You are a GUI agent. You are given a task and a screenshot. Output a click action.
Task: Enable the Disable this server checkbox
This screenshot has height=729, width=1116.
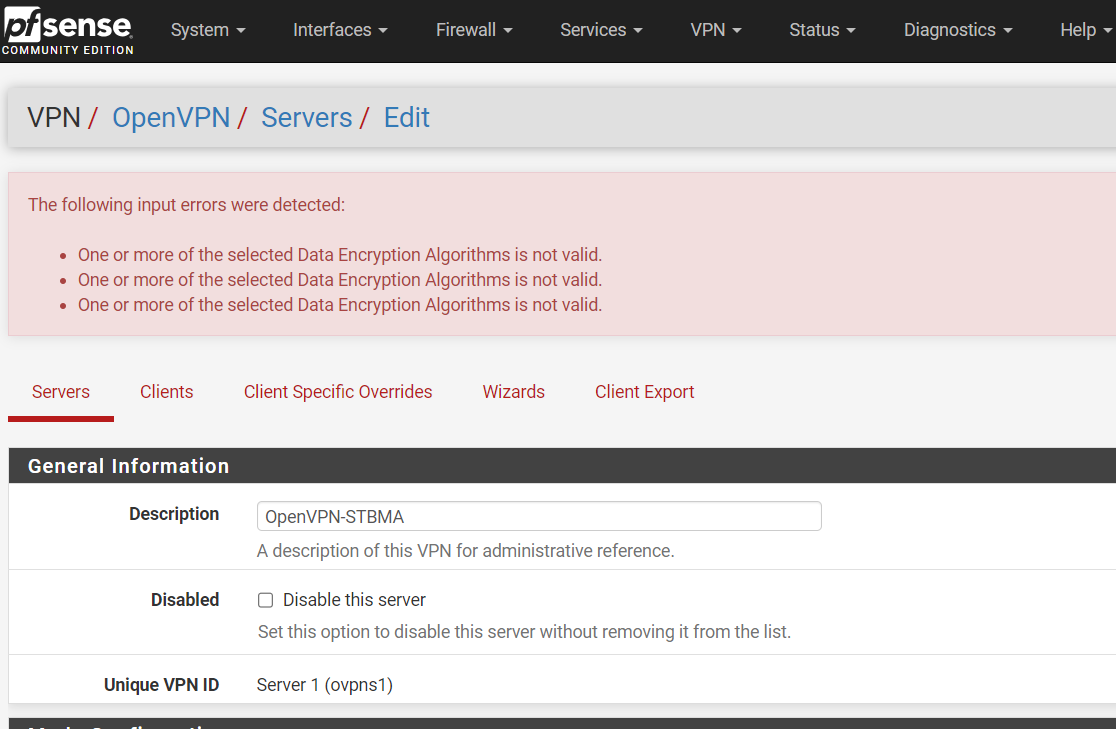[266, 600]
